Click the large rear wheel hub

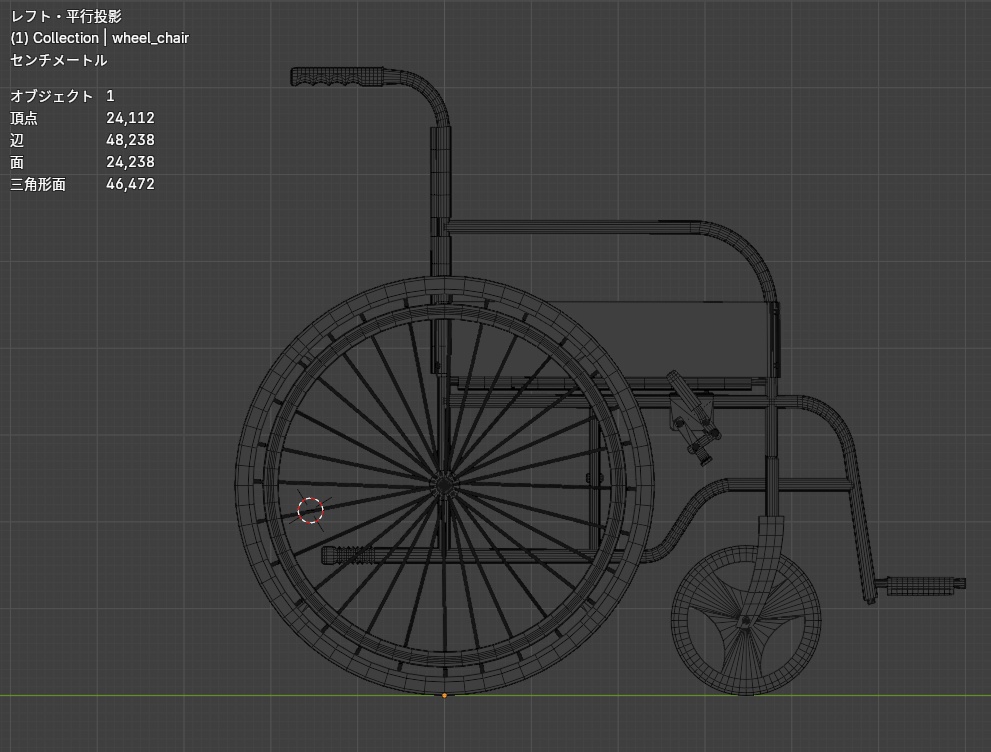tap(444, 485)
